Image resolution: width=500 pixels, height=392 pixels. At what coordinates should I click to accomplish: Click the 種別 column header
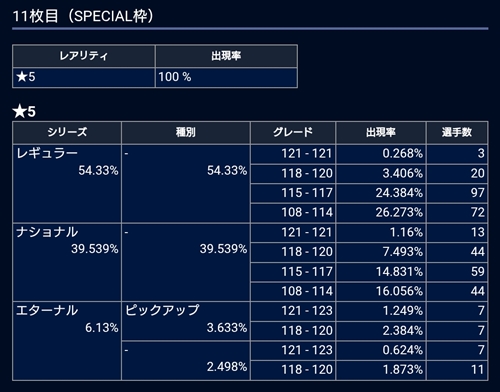(x=186, y=132)
